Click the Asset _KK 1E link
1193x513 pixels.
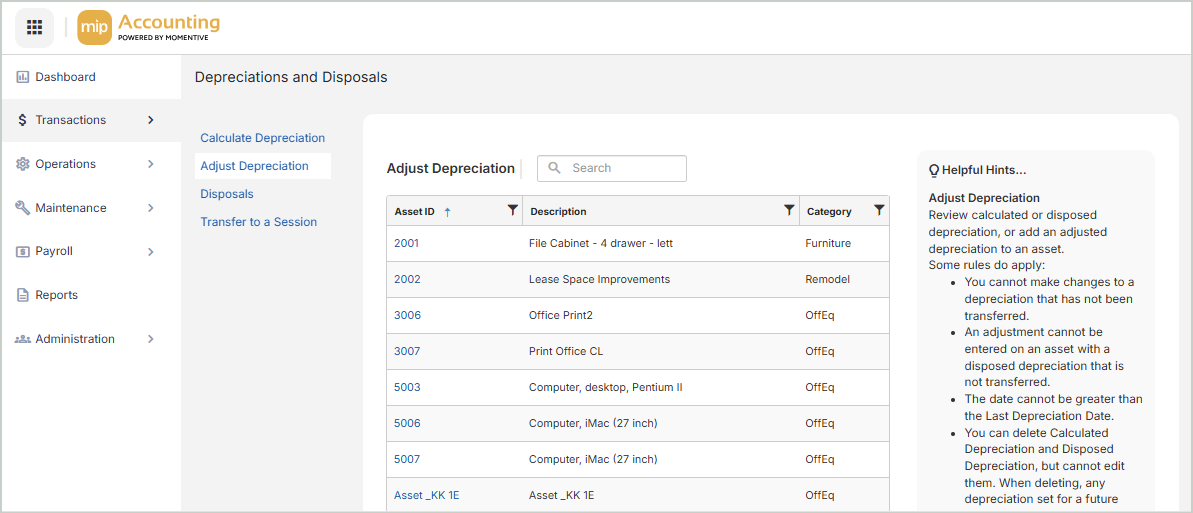coord(426,495)
